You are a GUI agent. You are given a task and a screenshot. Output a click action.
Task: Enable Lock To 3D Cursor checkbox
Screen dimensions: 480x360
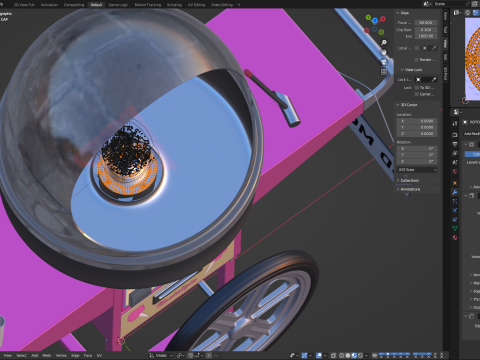417,88
